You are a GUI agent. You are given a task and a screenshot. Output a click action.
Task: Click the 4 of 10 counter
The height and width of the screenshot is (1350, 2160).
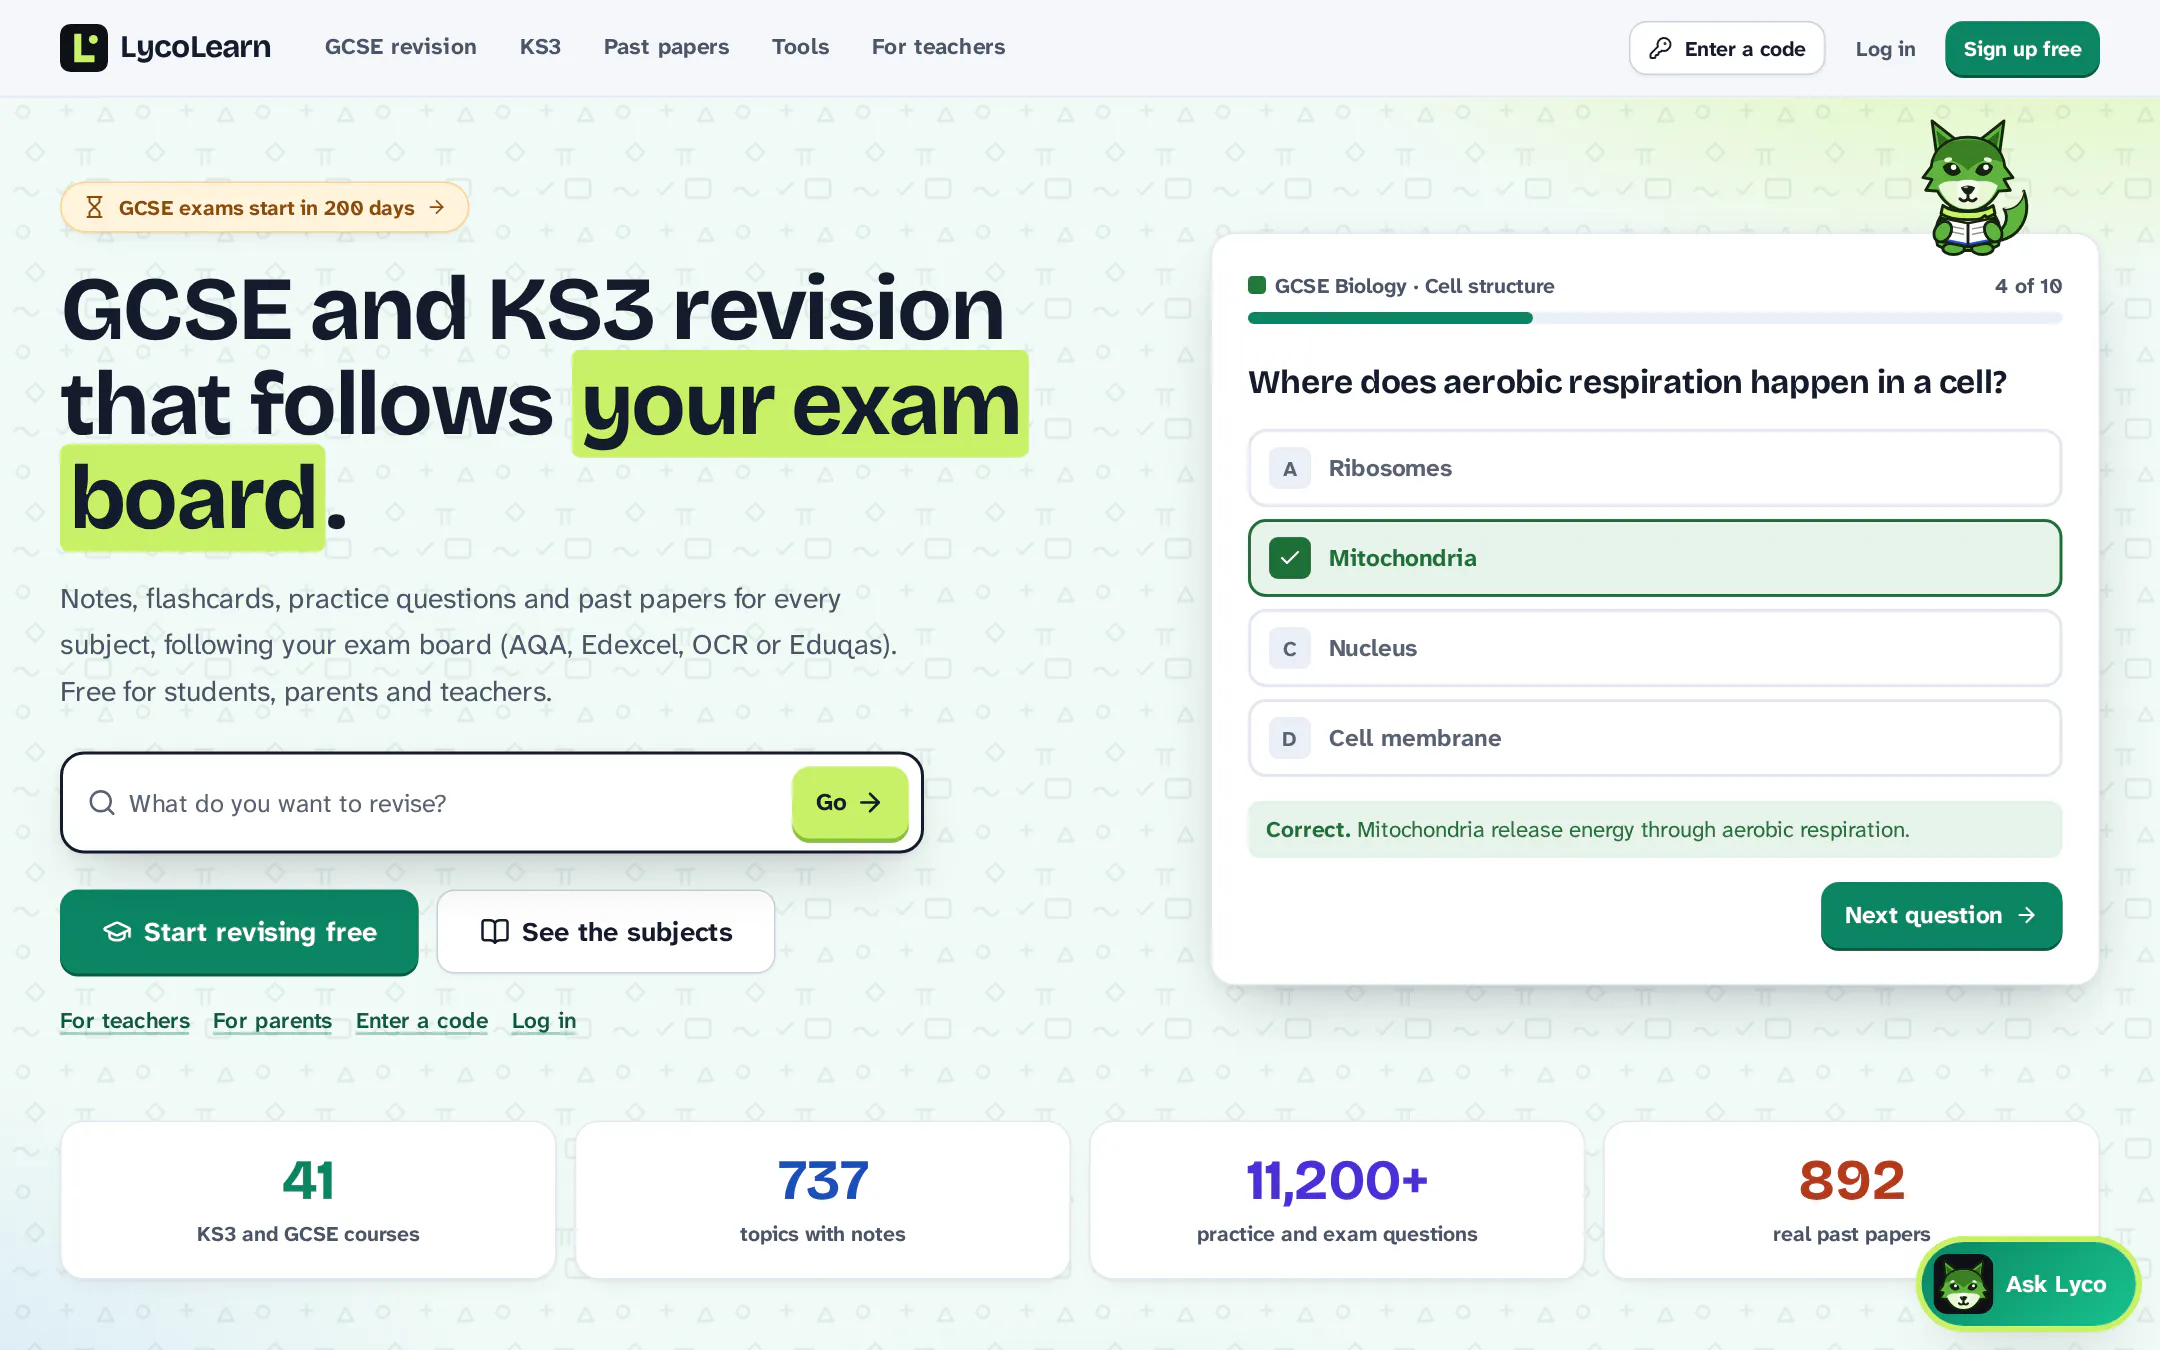coord(2028,286)
